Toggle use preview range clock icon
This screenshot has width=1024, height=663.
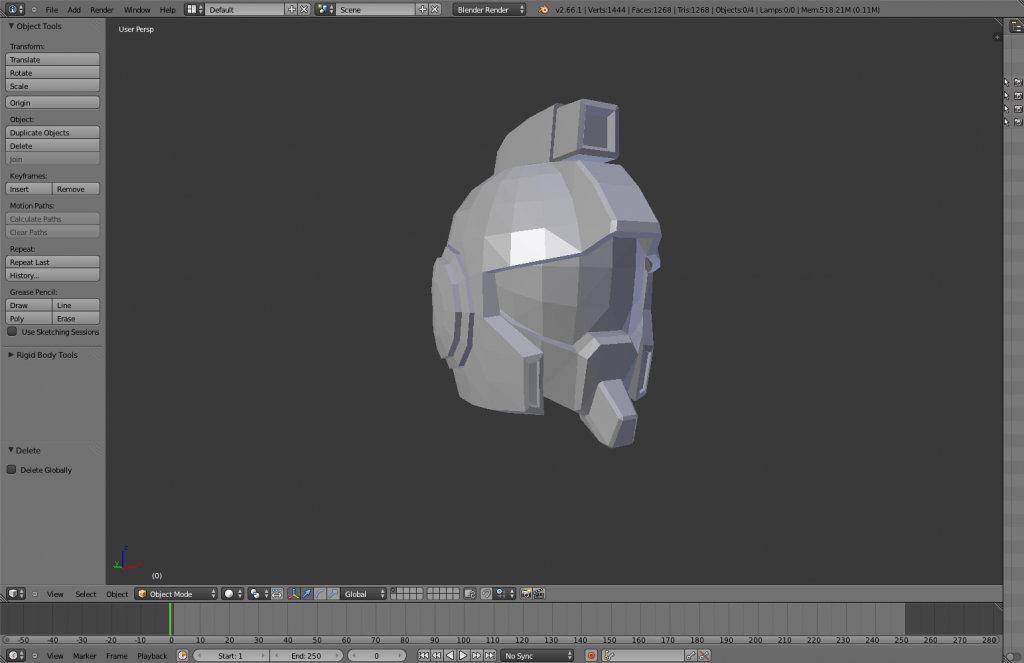183,655
